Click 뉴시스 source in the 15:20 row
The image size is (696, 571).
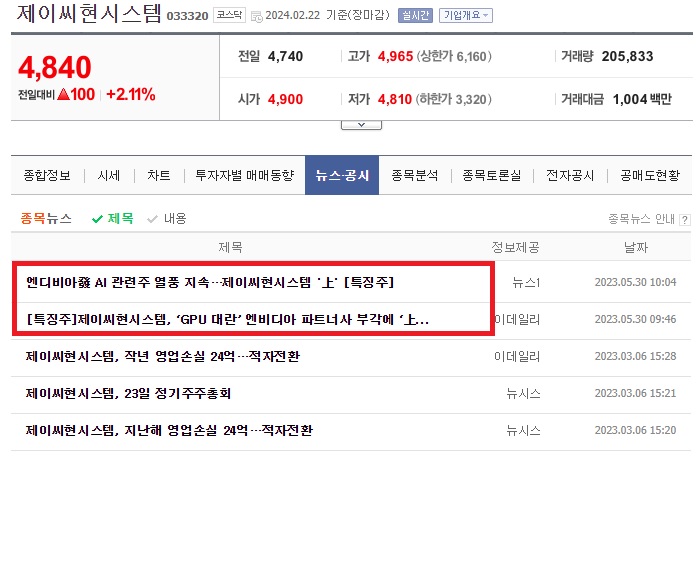(523, 430)
